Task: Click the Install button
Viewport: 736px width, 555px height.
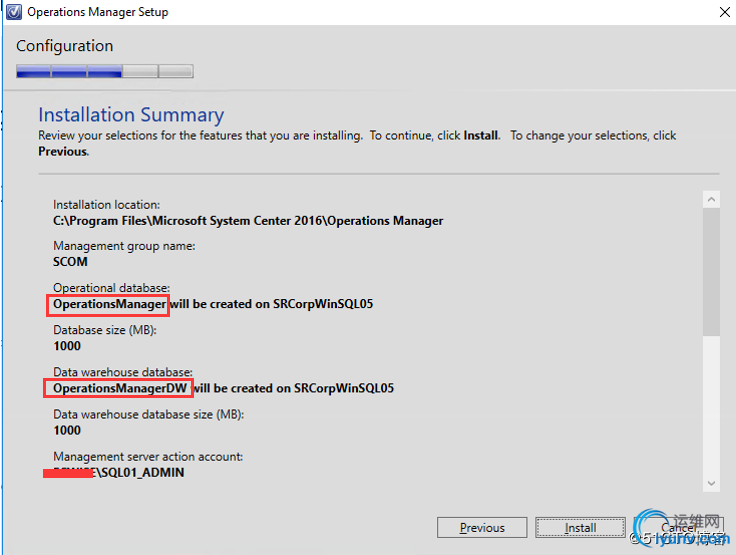Action: [x=580, y=528]
